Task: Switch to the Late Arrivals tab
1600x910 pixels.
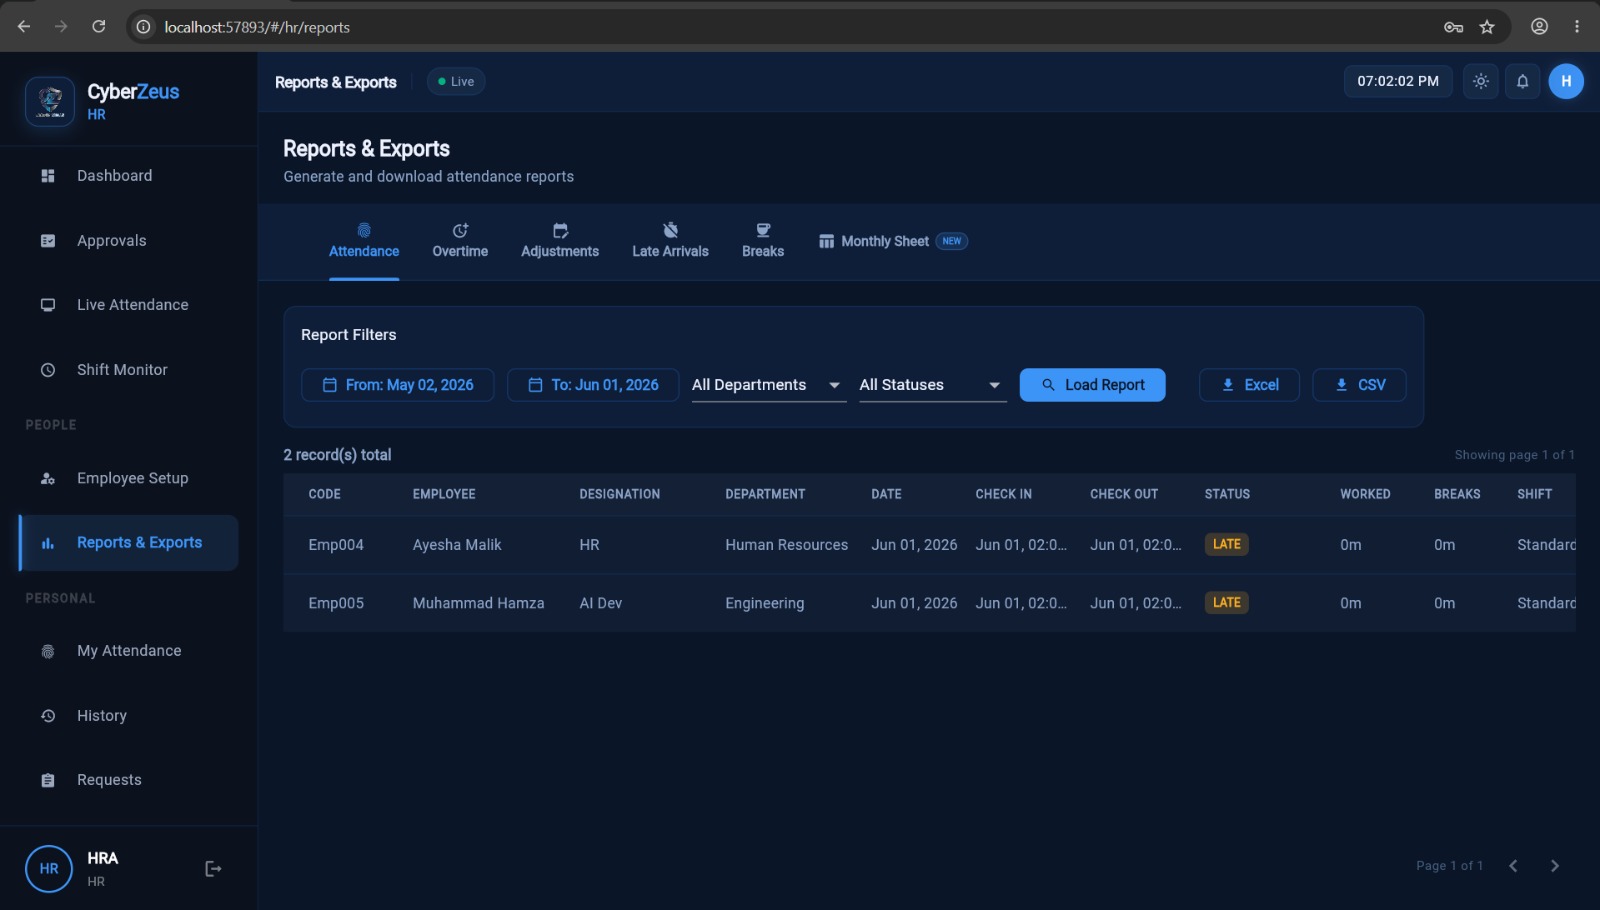Action: coord(670,242)
